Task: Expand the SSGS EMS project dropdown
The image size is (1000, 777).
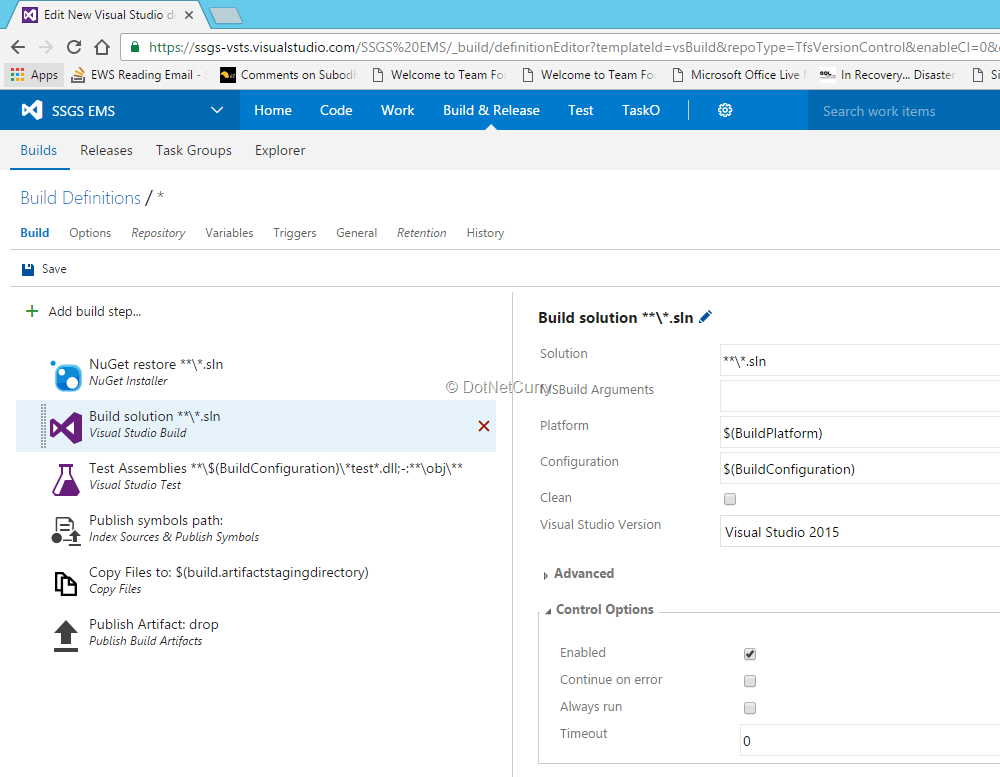Action: pos(217,110)
